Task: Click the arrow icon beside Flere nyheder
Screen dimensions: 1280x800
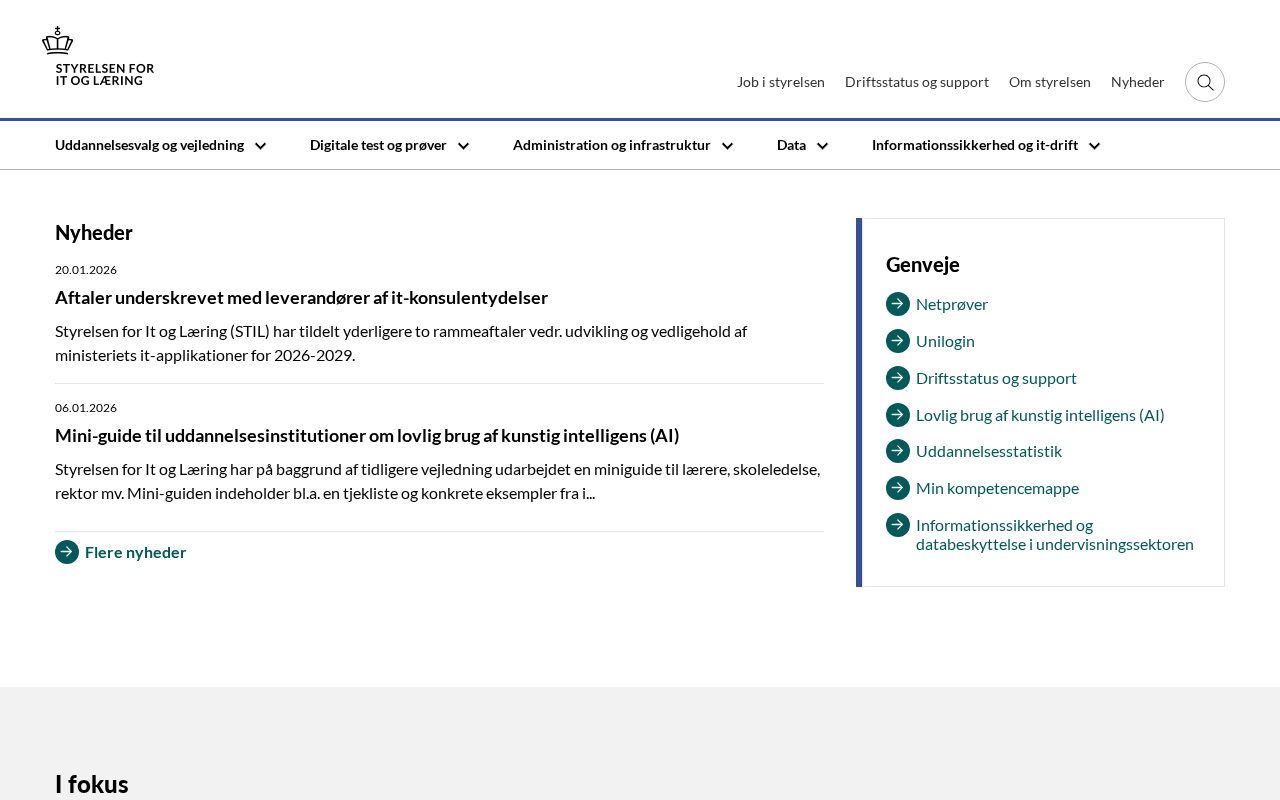Action: point(67,552)
